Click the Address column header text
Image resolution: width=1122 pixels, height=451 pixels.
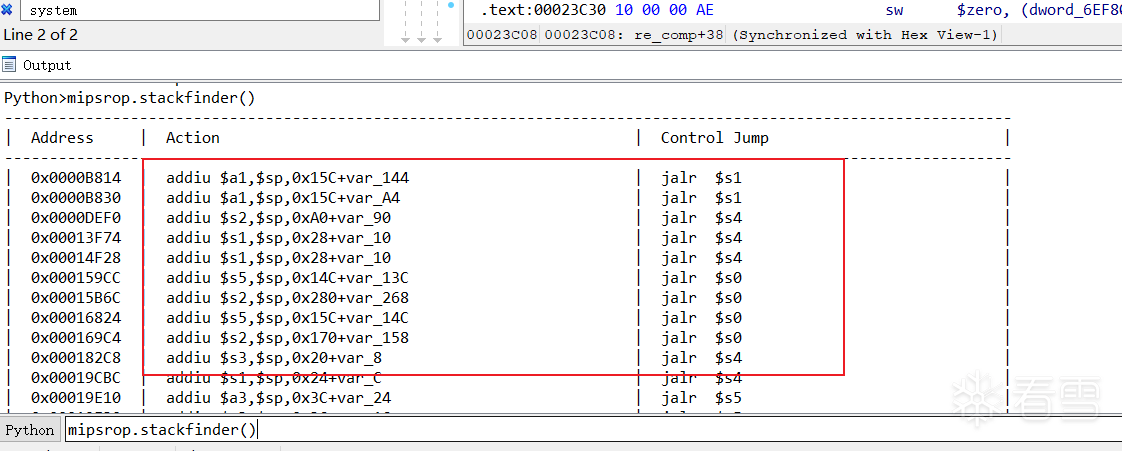[62, 137]
